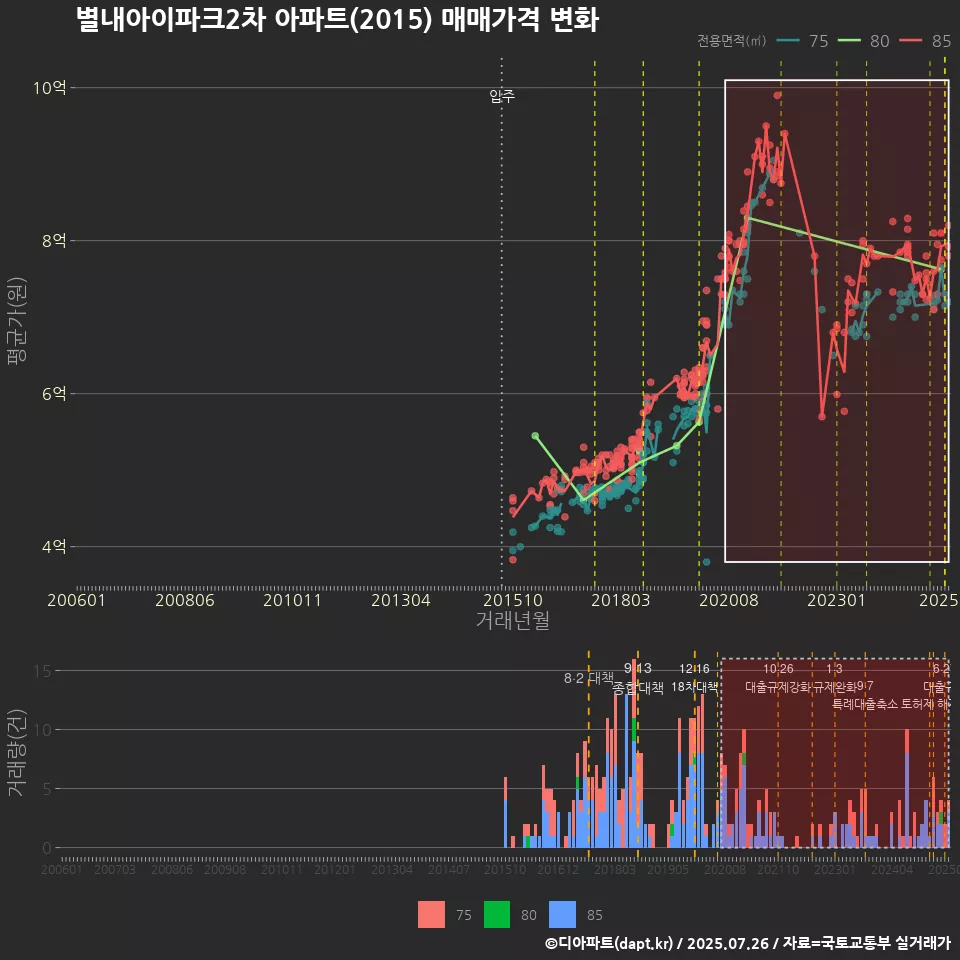960x960 pixels.
Task: Click the highest red data point near 10억
Action: click(777, 95)
